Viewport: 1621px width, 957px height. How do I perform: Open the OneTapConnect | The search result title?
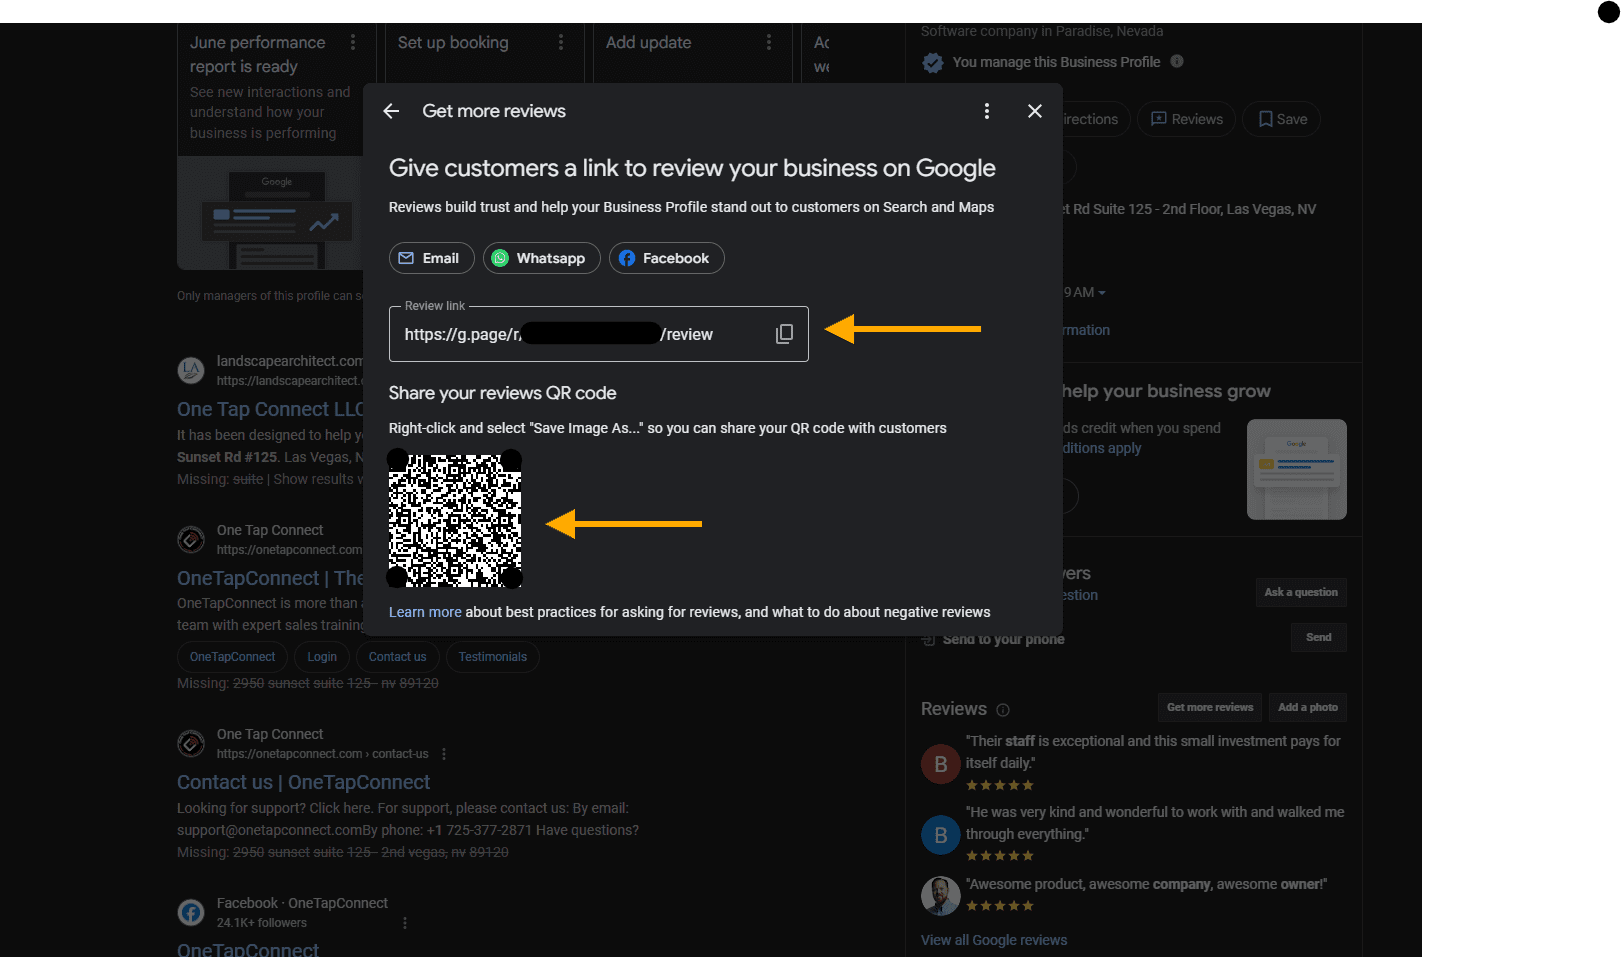tap(270, 578)
